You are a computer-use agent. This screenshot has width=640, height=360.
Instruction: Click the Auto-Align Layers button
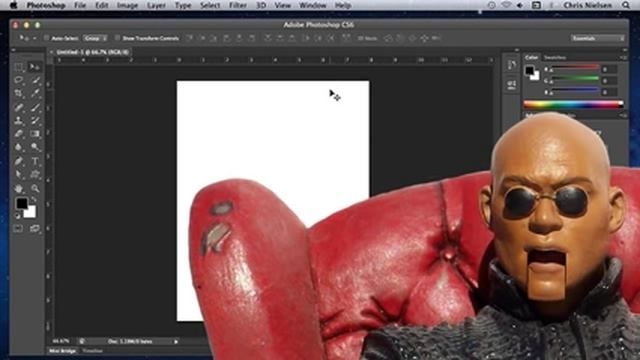tap(346, 38)
